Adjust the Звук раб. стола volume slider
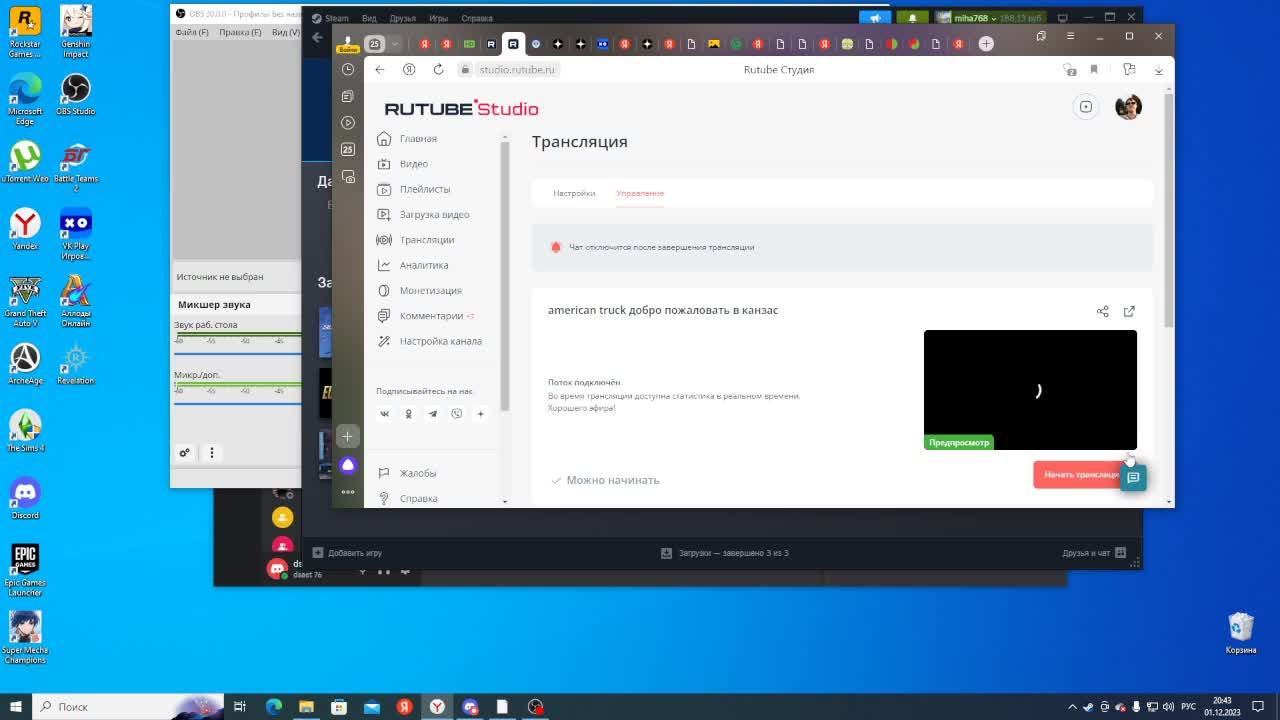The width and height of the screenshot is (1280, 720). point(237,353)
